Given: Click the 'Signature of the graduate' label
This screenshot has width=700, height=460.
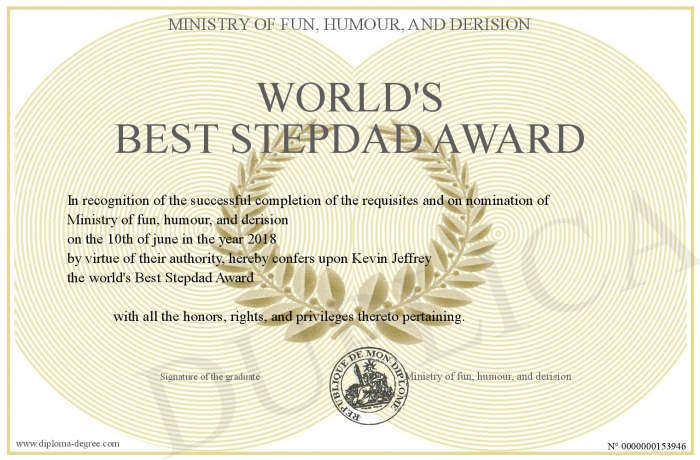Looking at the screenshot, I should [x=210, y=377].
